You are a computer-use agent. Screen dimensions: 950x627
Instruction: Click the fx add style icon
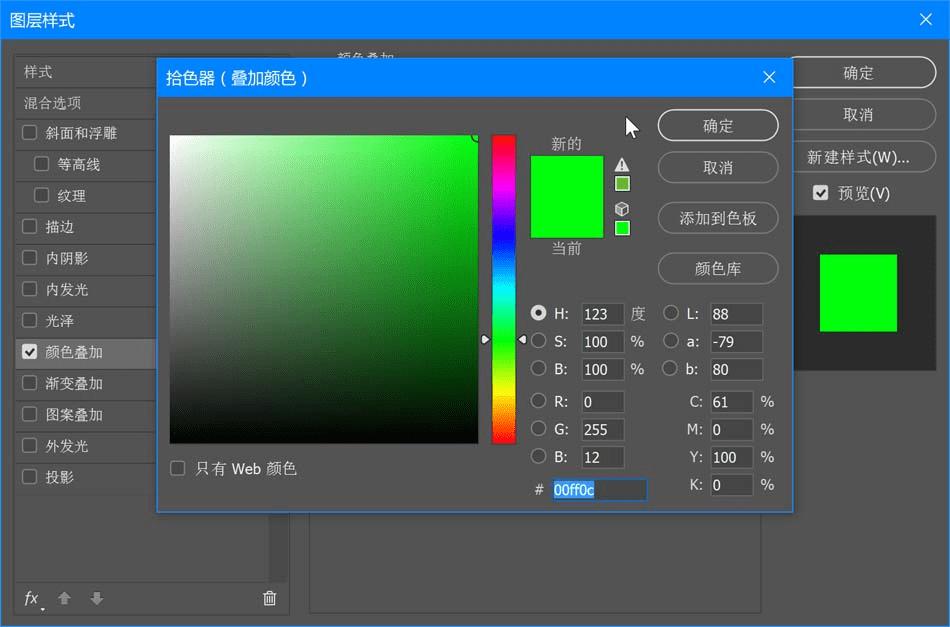point(32,599)
